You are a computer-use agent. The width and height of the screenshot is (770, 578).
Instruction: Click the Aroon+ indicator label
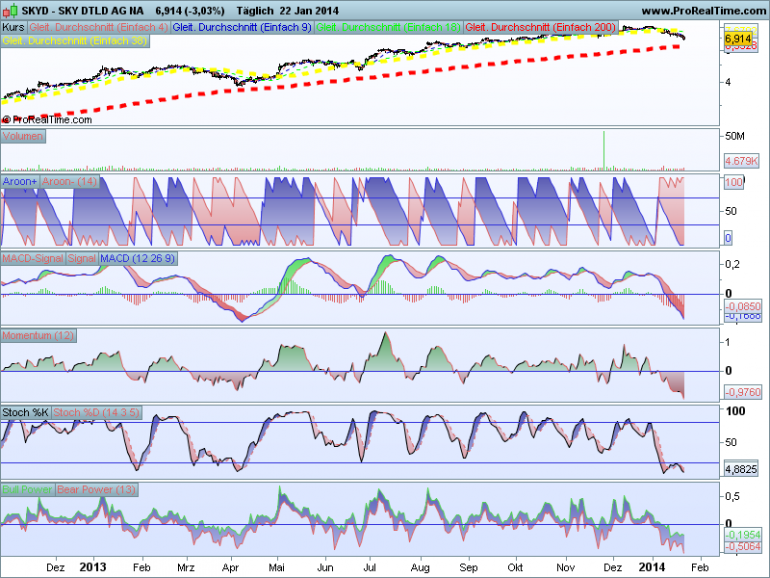tap(20, 182)
